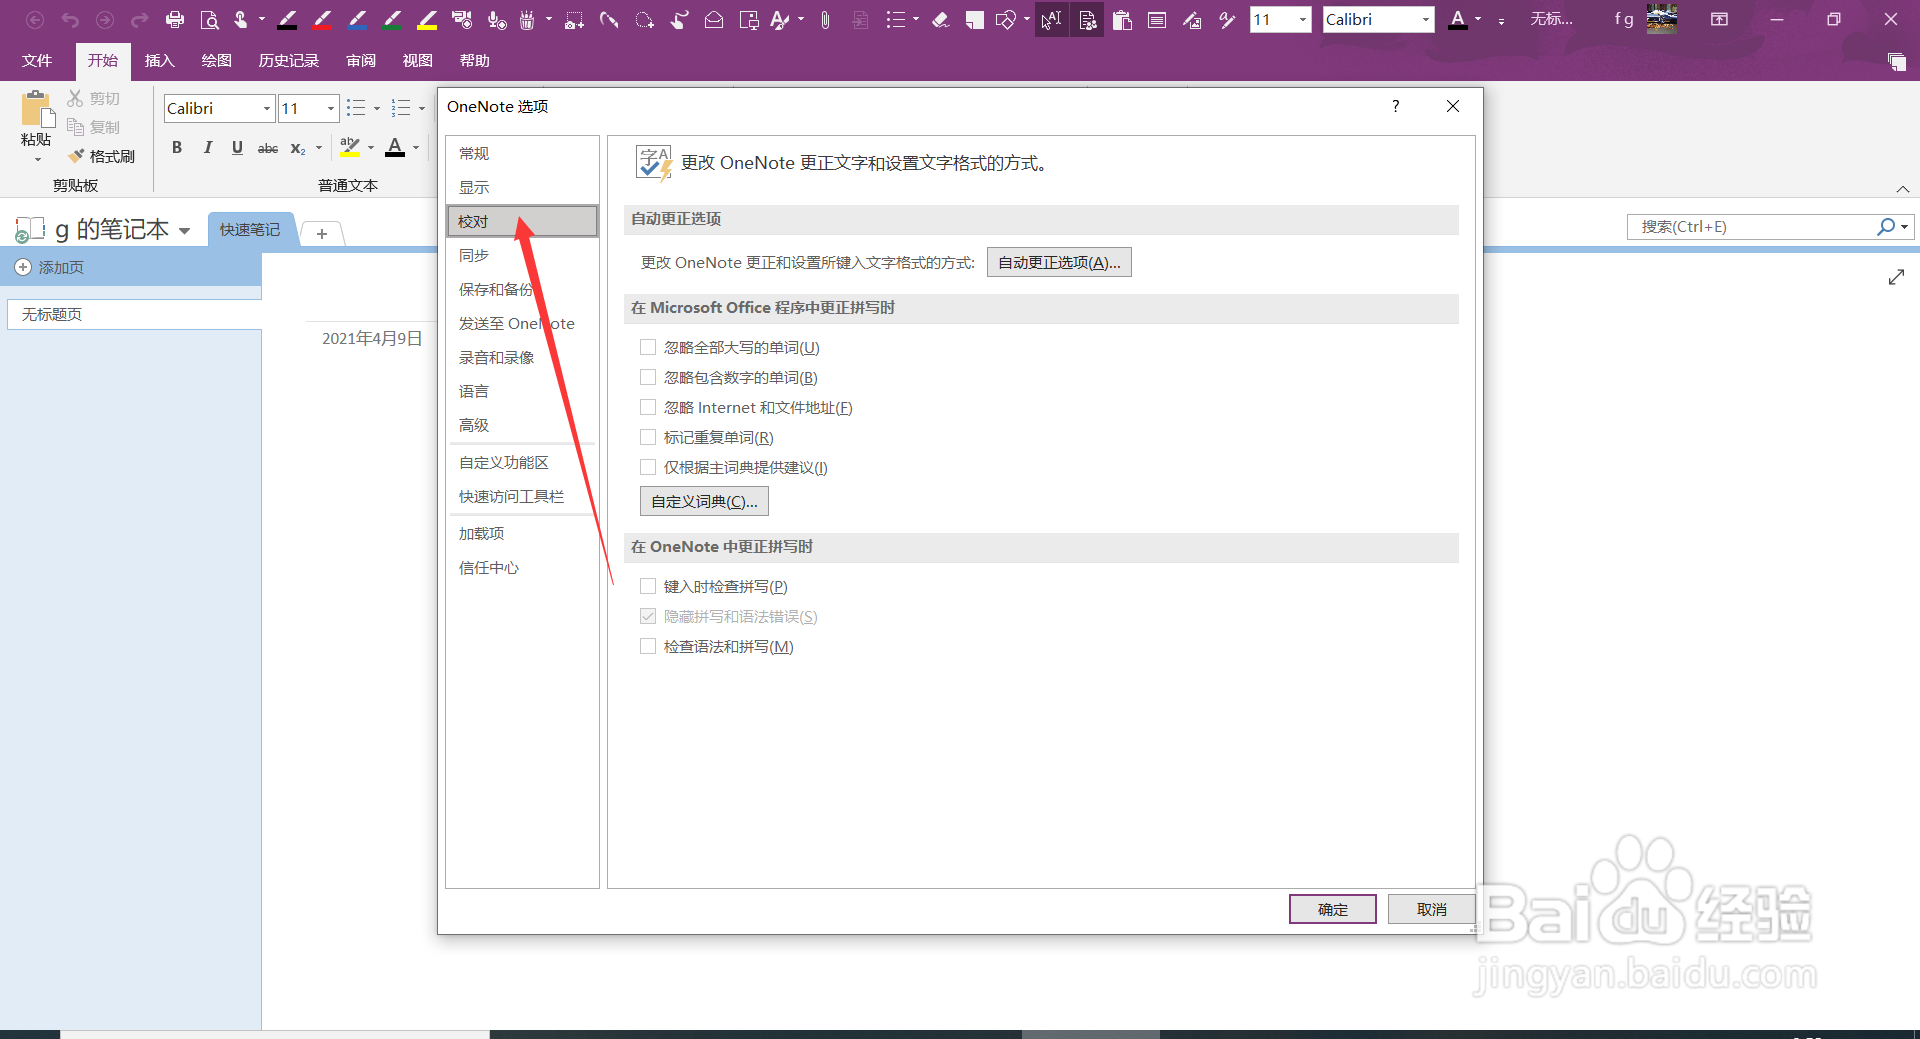Select 高级 in options sidebar
This screenshot has height=1039, width=1920.
(522, 425)
